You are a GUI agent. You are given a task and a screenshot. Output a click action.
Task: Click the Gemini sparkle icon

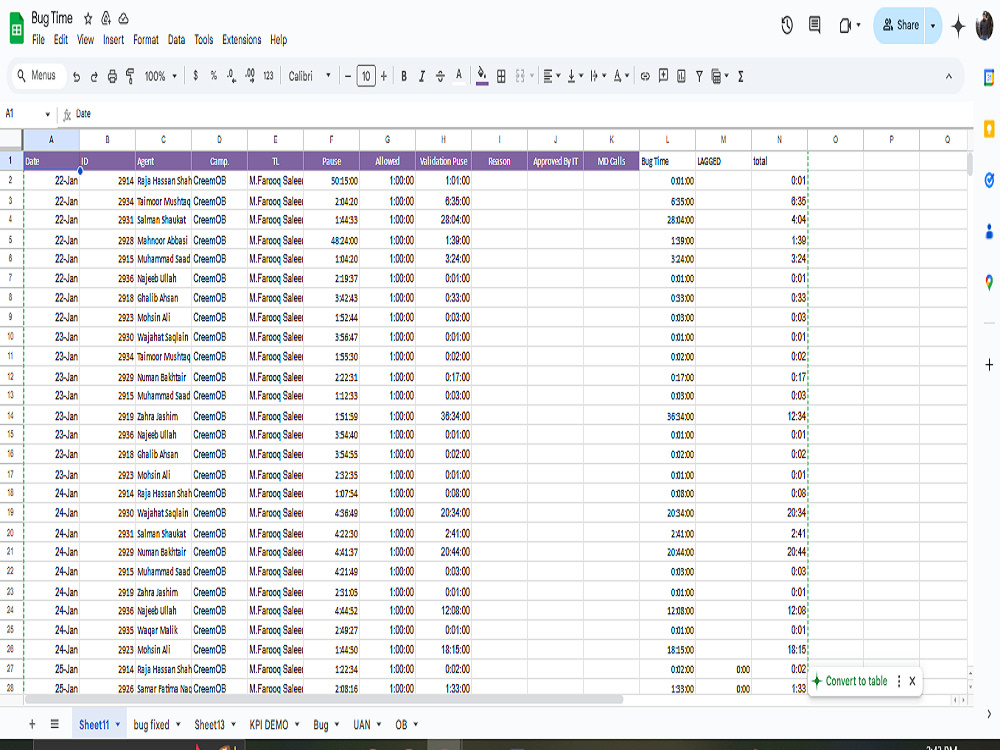pos(958,26)
